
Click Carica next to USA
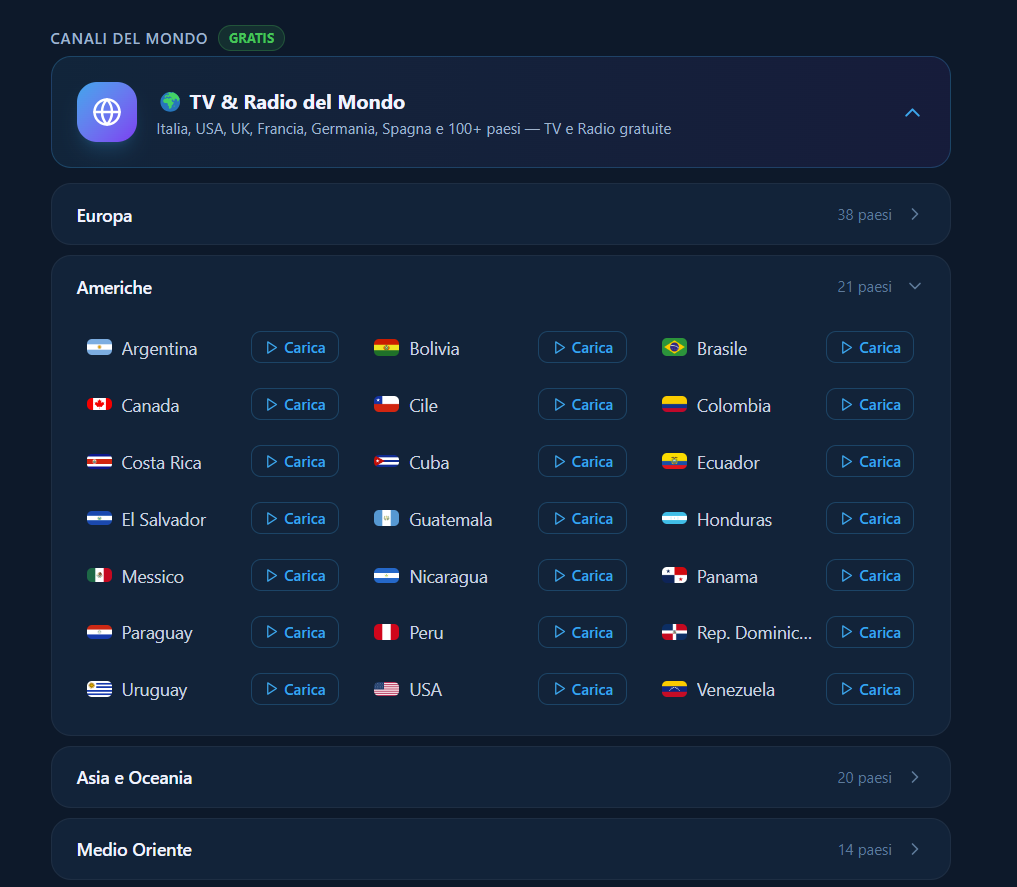click(582, 689)
